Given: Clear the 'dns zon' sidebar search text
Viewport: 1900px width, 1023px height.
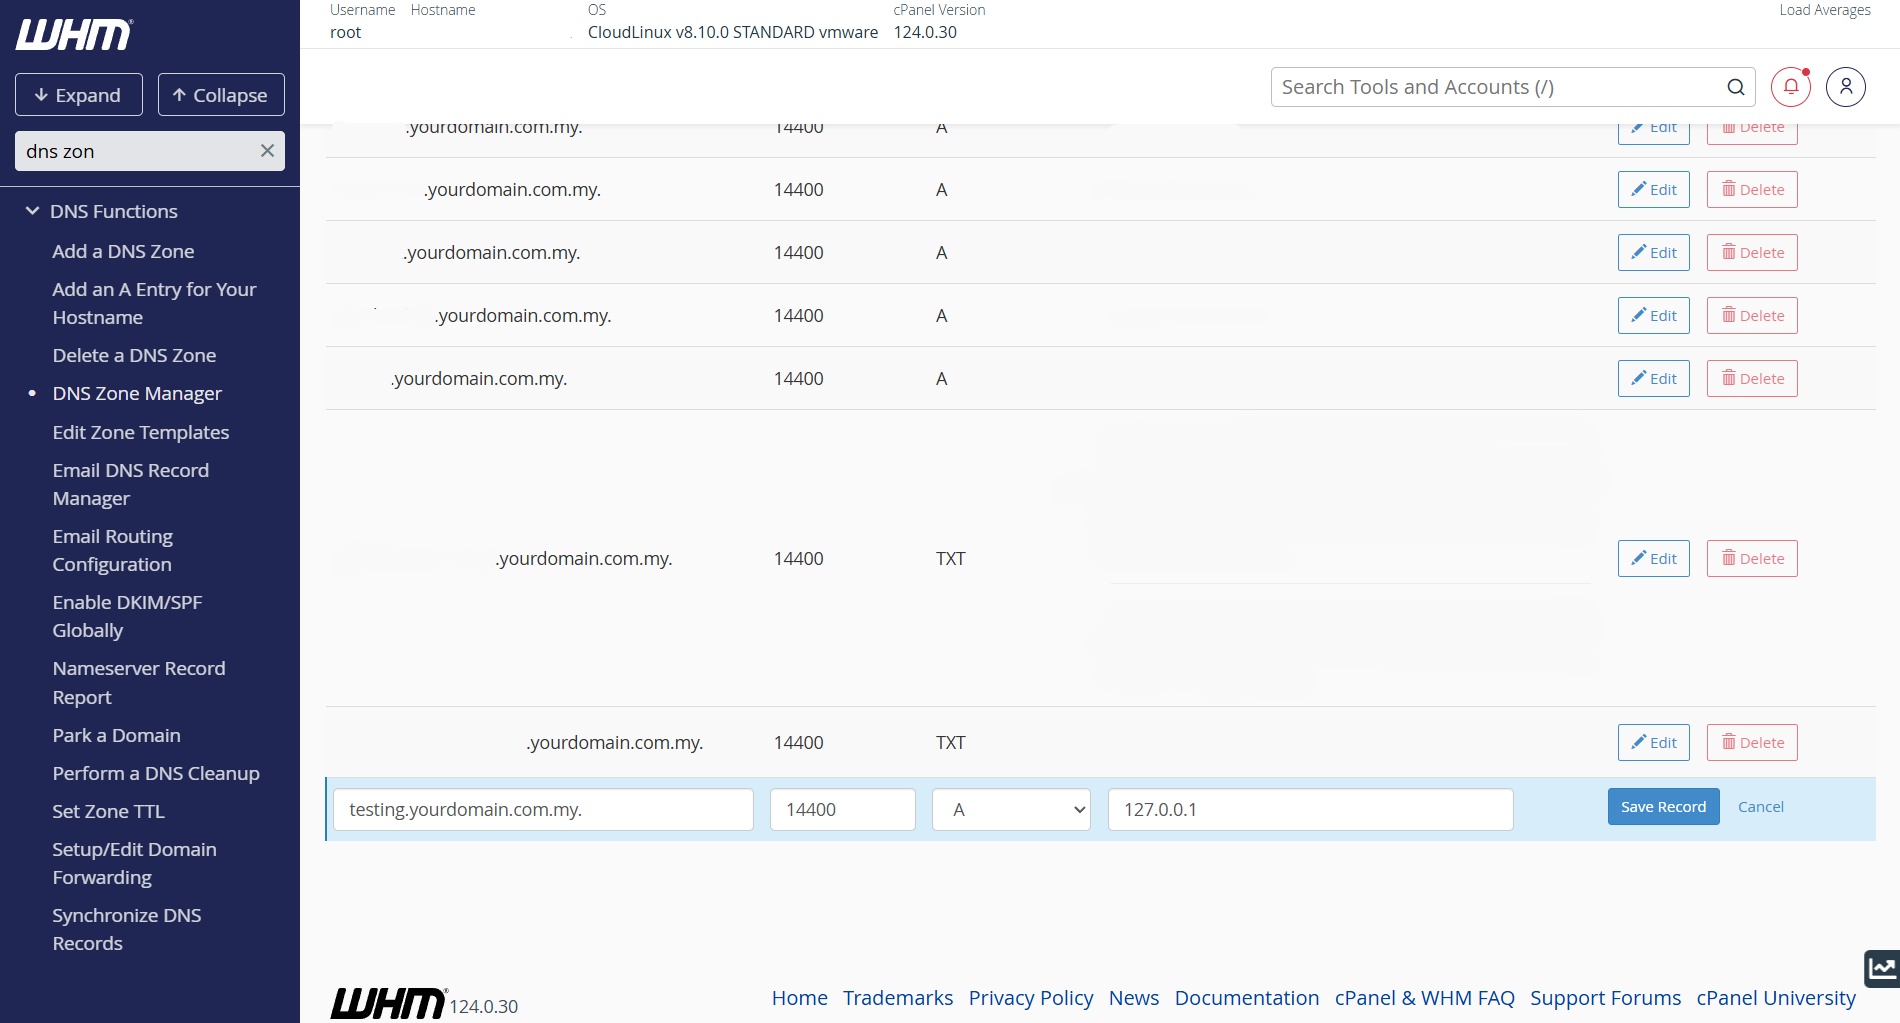Looking at the screenshot, I should point(267,151).
